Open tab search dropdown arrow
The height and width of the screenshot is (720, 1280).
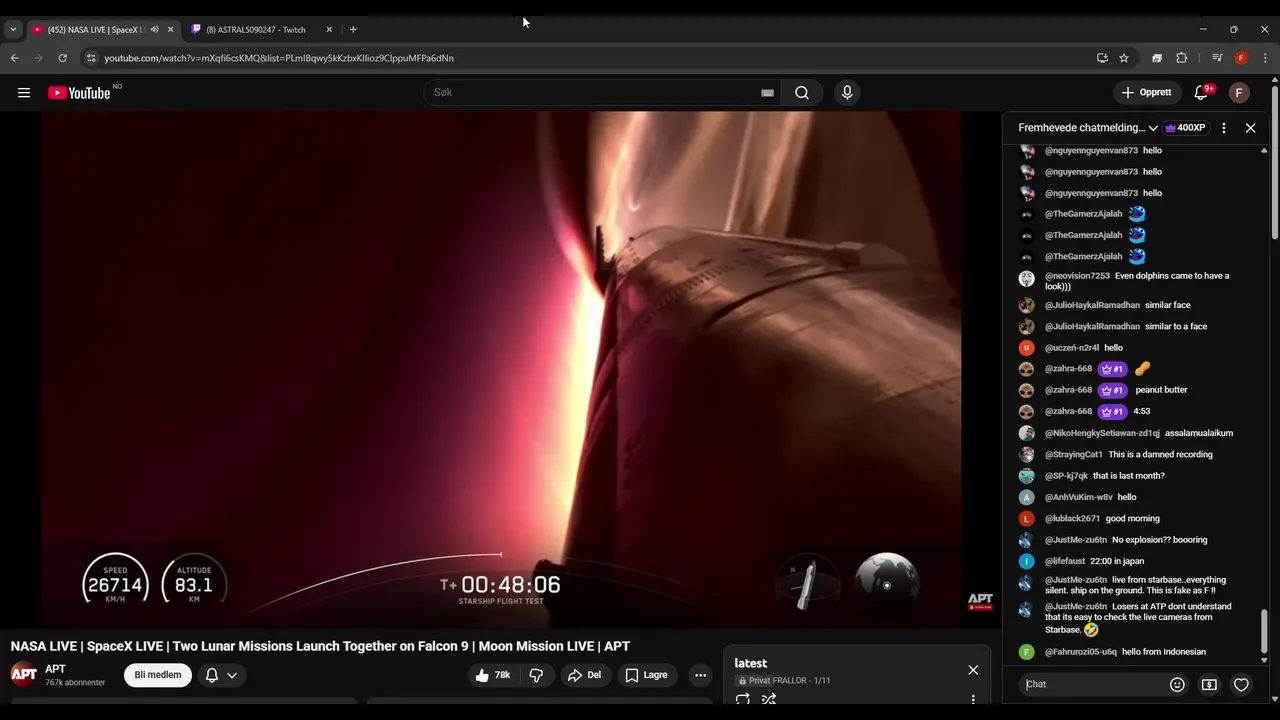pyautogui.click(x=13, y=30)
